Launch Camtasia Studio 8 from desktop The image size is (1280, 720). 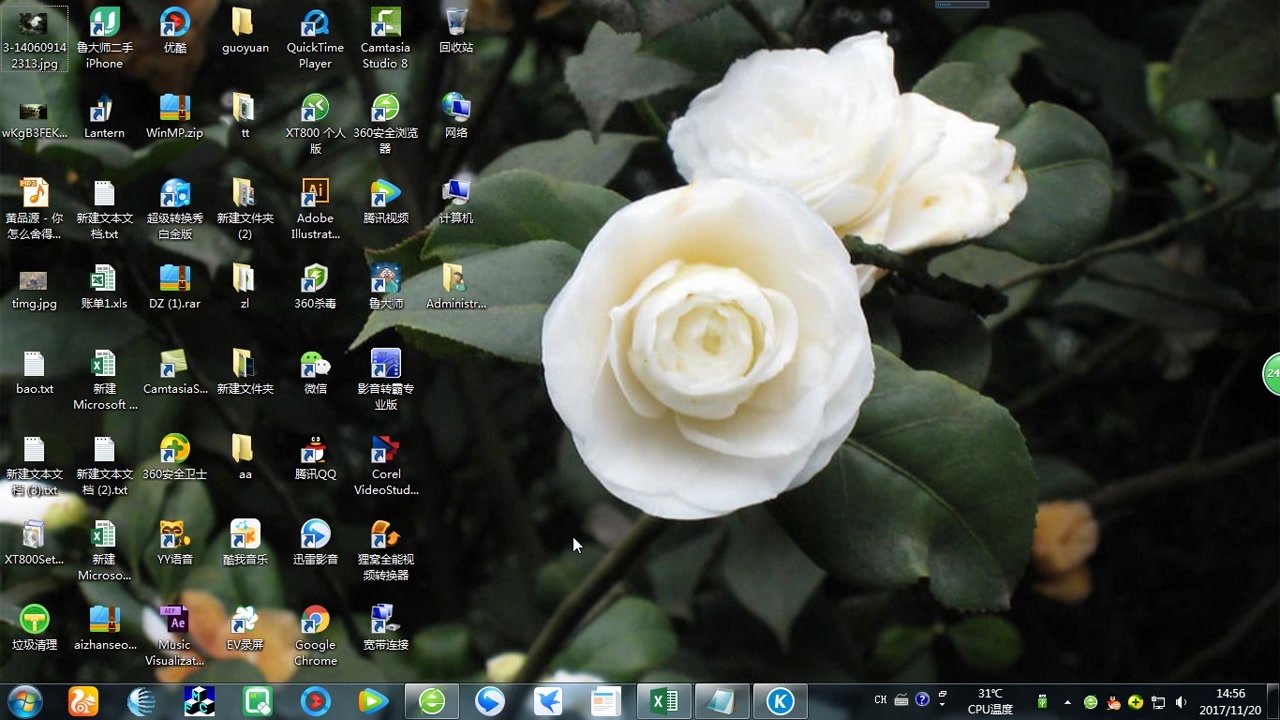pos(385,38)
